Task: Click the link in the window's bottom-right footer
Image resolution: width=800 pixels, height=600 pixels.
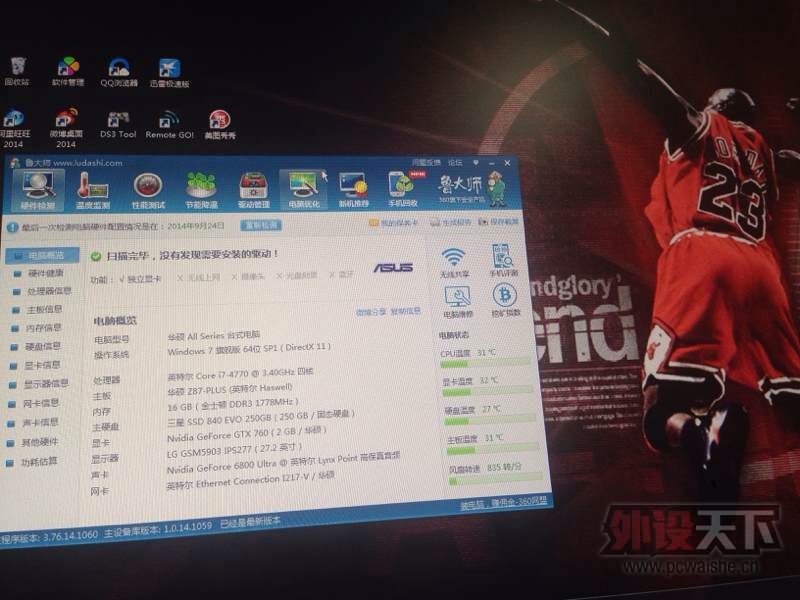Action: (x=504, y=503)
